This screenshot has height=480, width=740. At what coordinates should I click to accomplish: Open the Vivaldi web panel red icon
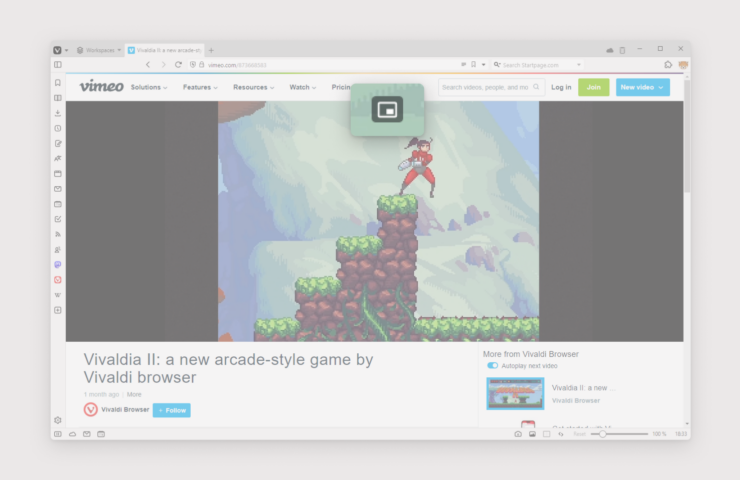(58, 280)
